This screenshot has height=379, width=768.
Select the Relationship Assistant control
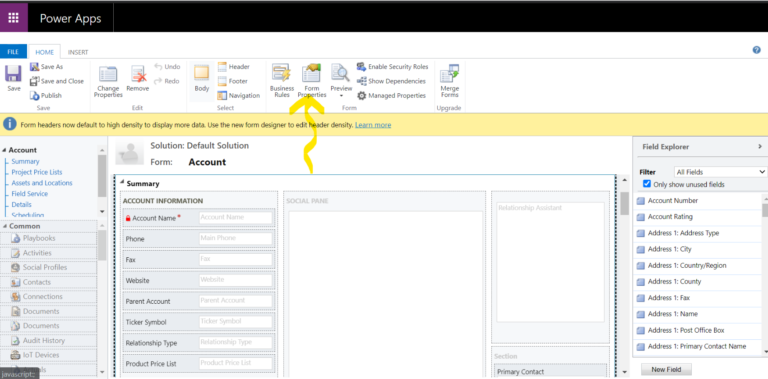(x=550, y=262)
